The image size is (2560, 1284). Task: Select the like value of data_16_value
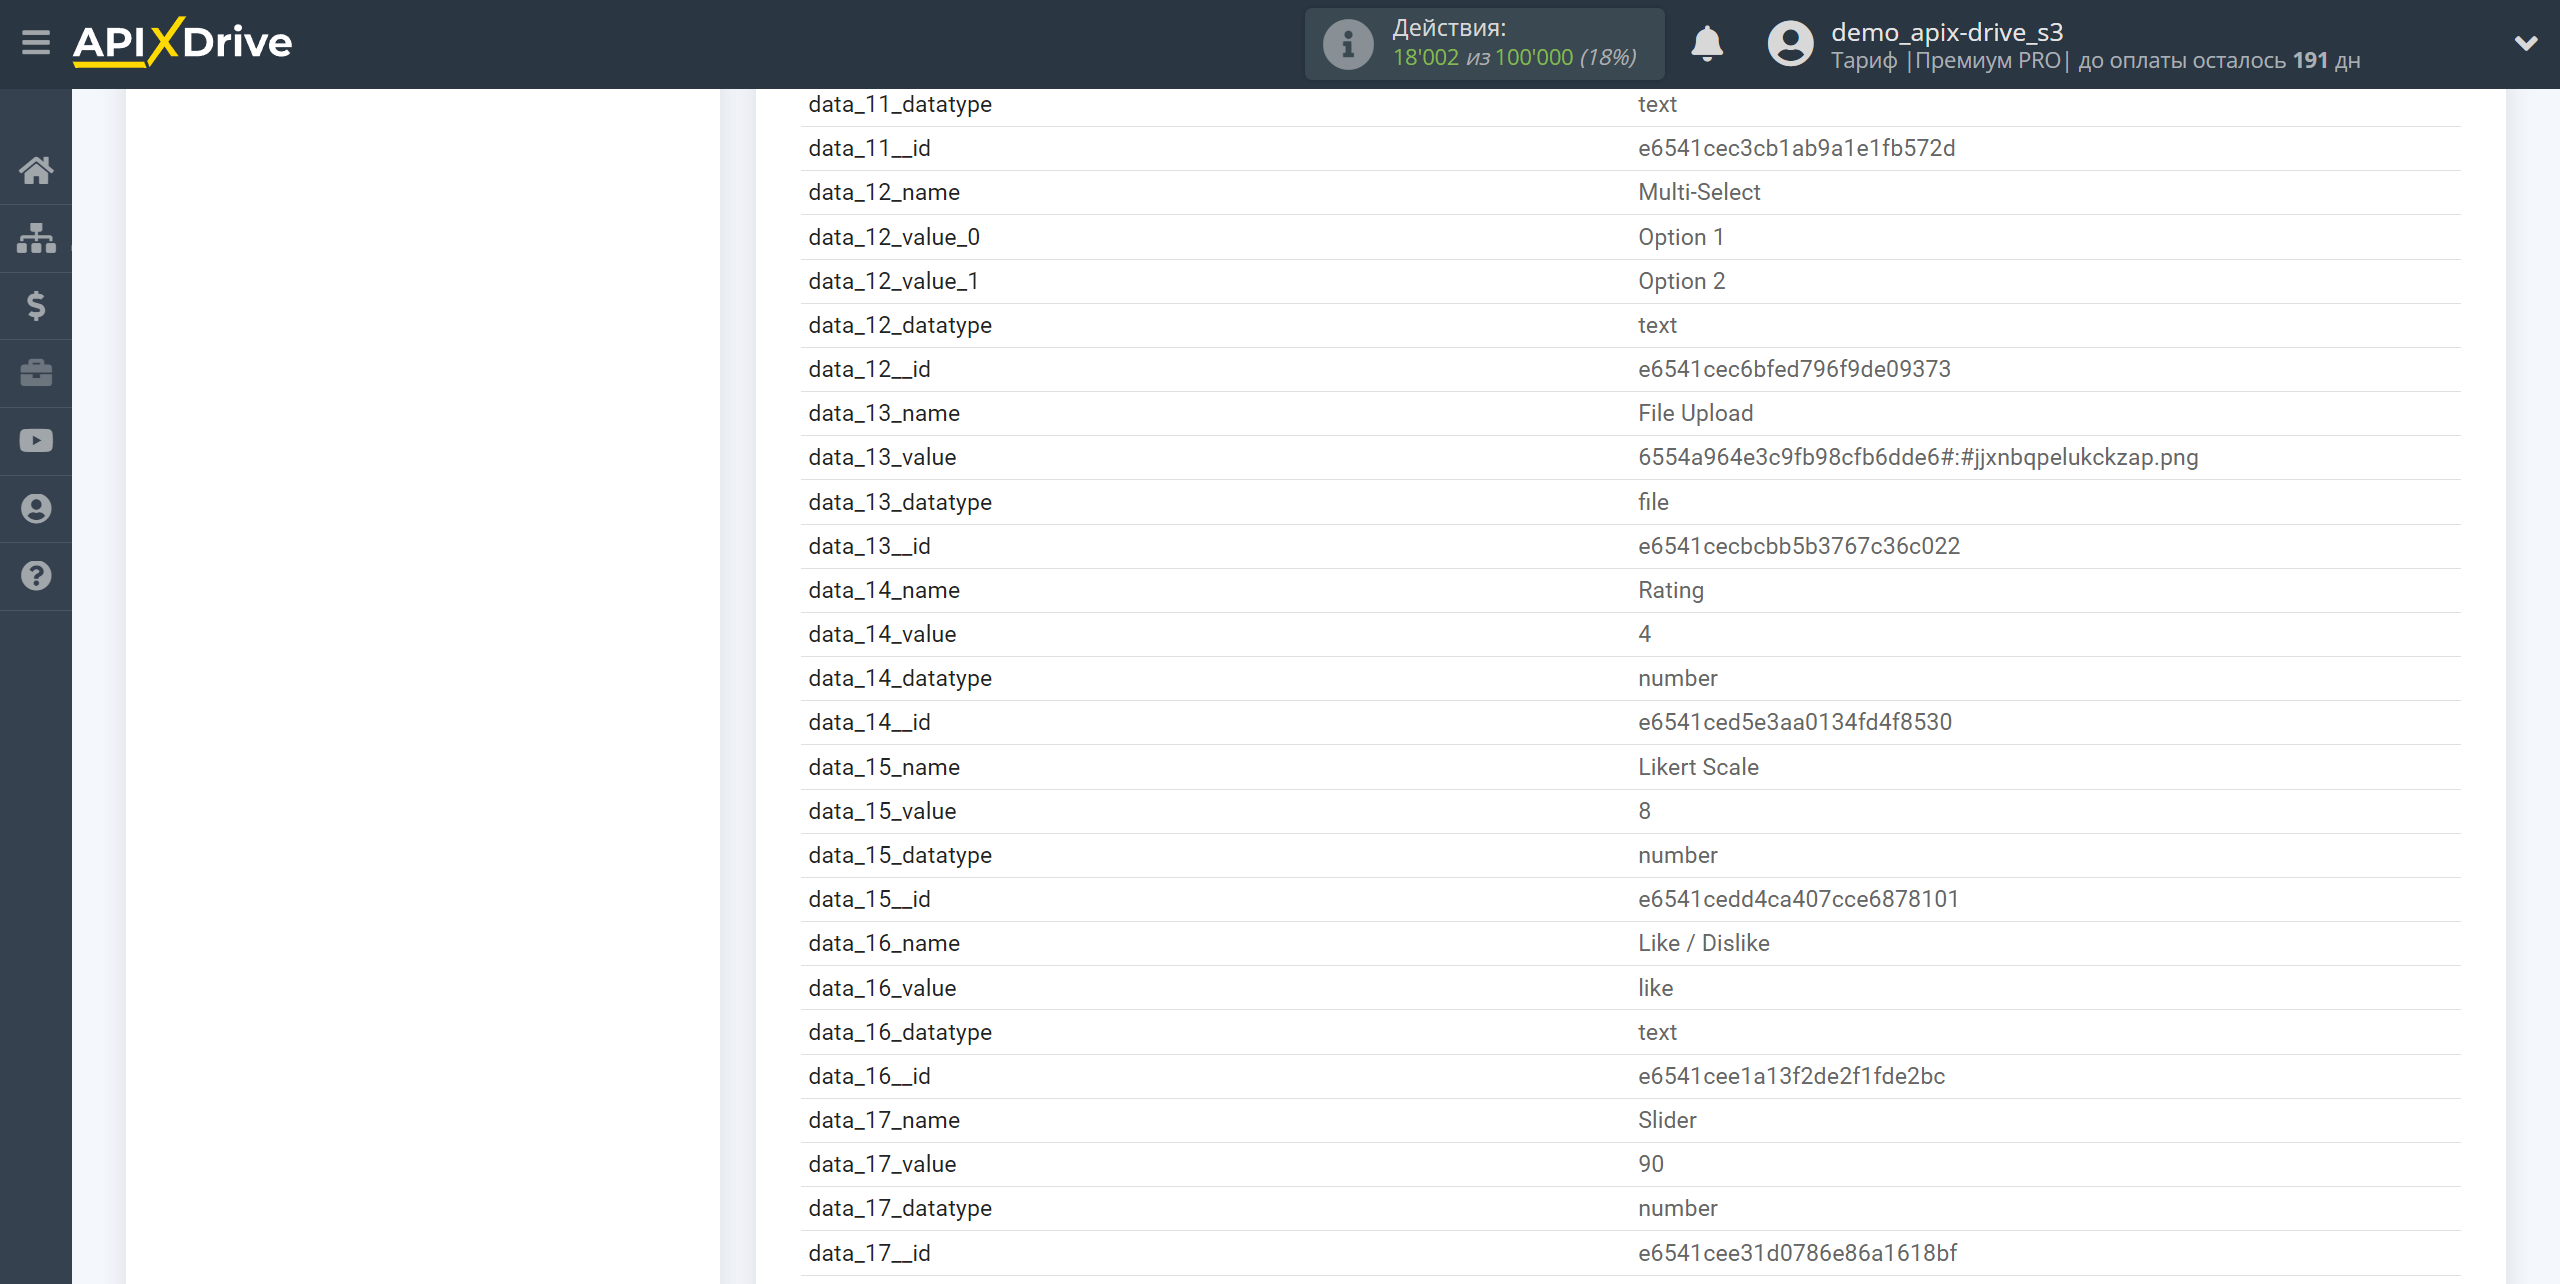pyautogui.click(x=1655, y=988)
